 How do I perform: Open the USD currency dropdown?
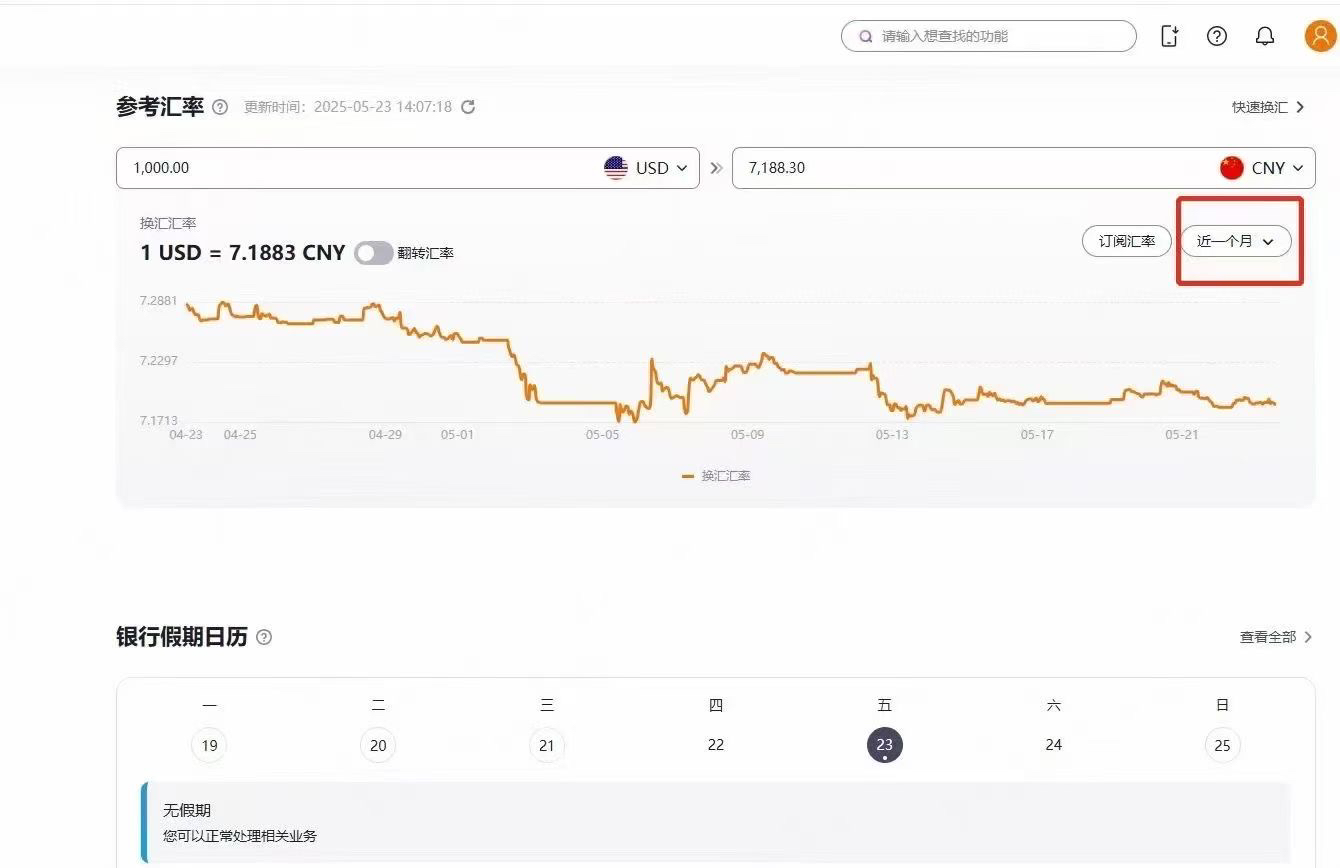pyautogui.click(x=648, y=168)
